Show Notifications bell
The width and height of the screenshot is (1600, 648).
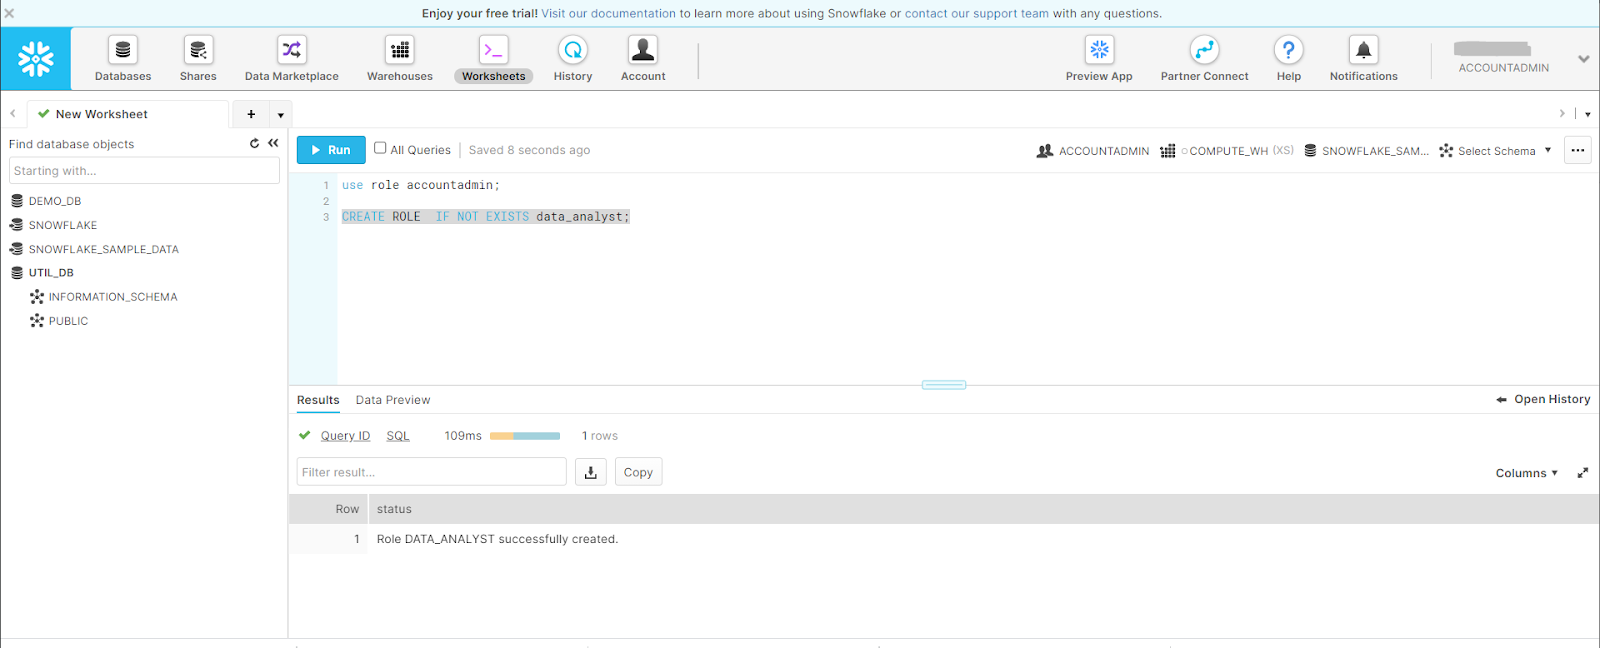[x=1363, y=50]
